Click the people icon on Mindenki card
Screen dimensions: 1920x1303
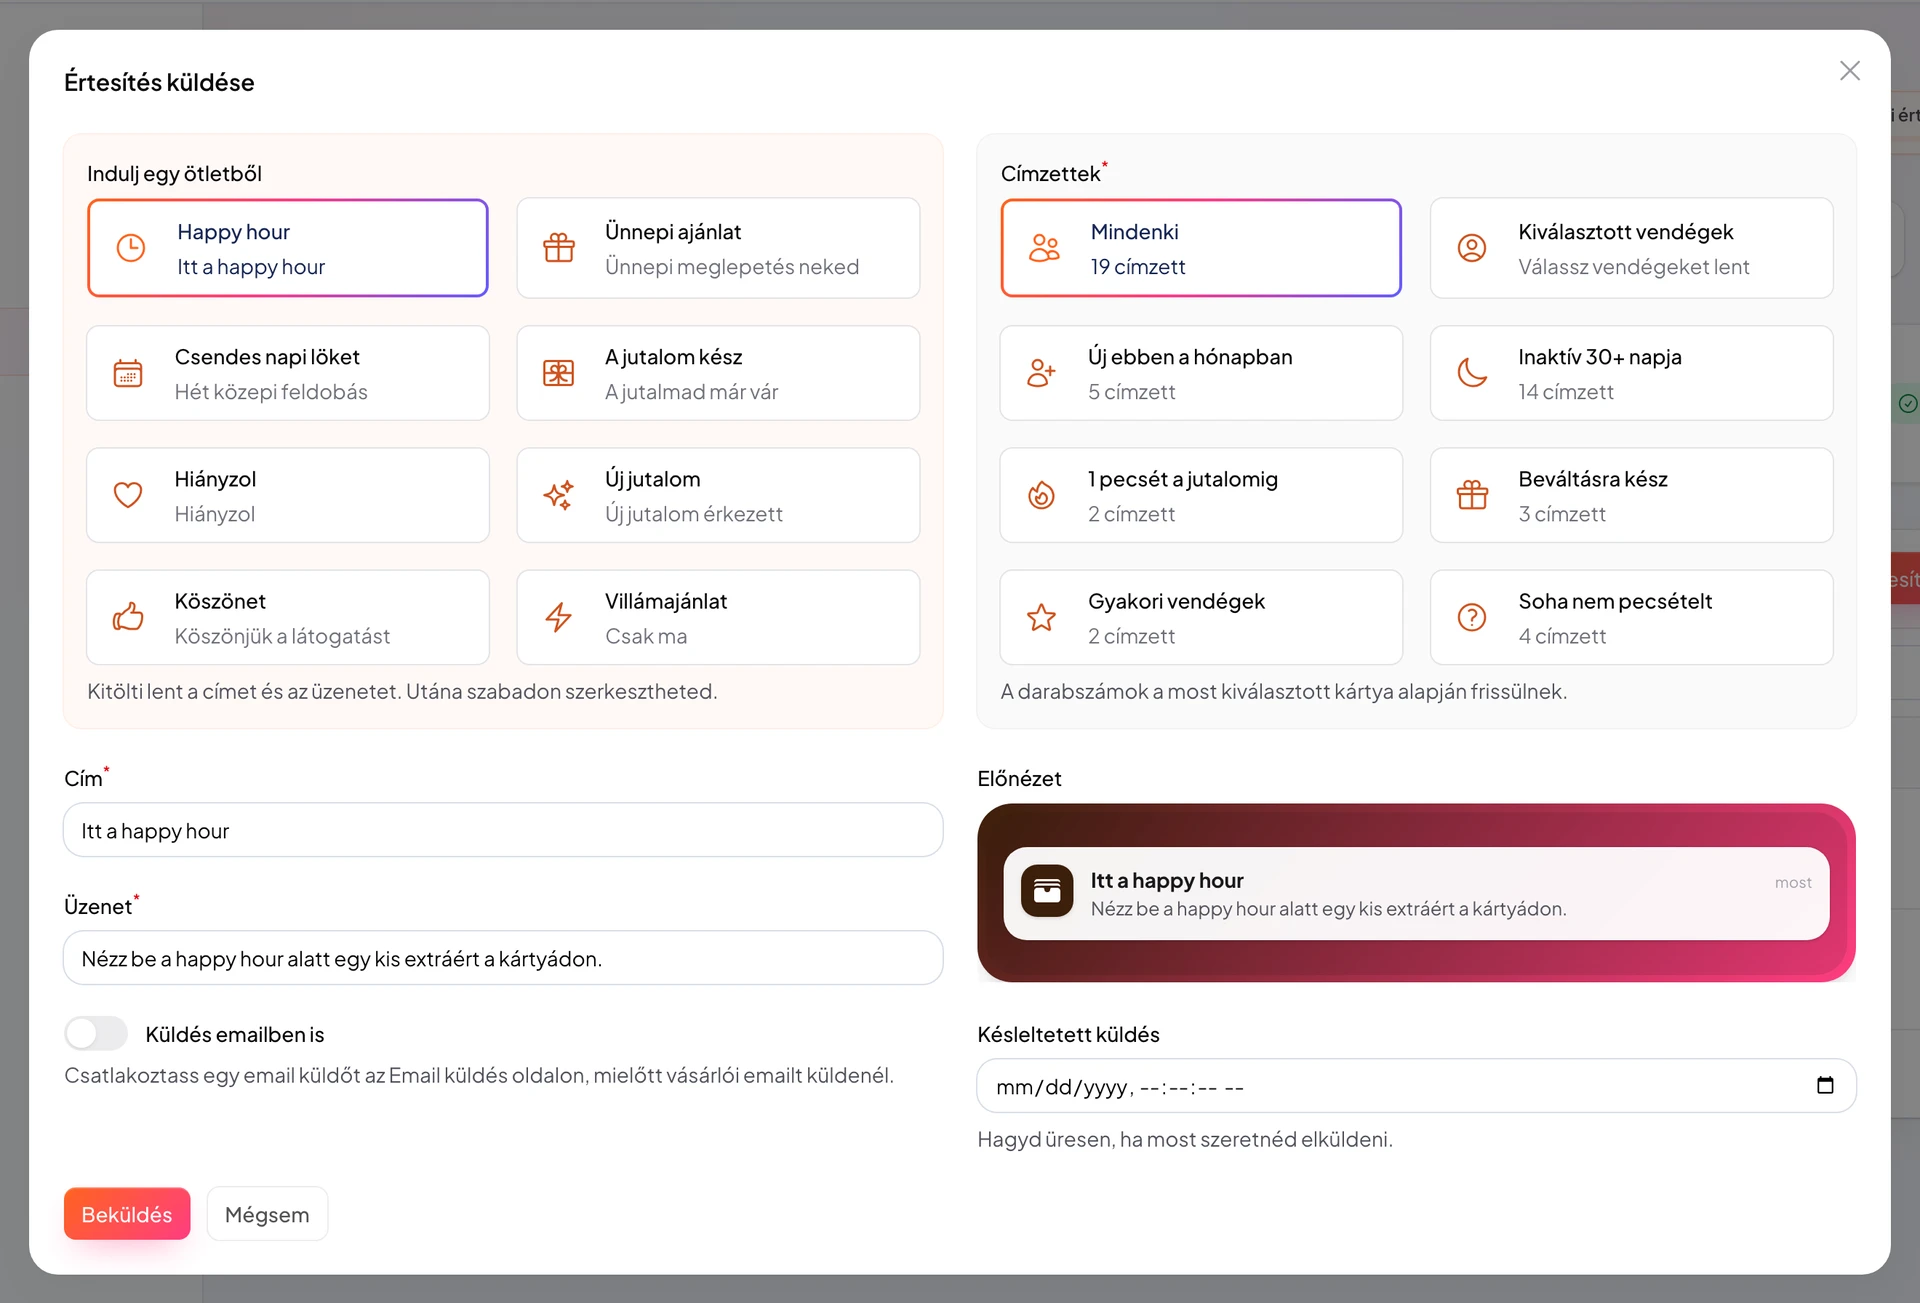coord(1045,248)
